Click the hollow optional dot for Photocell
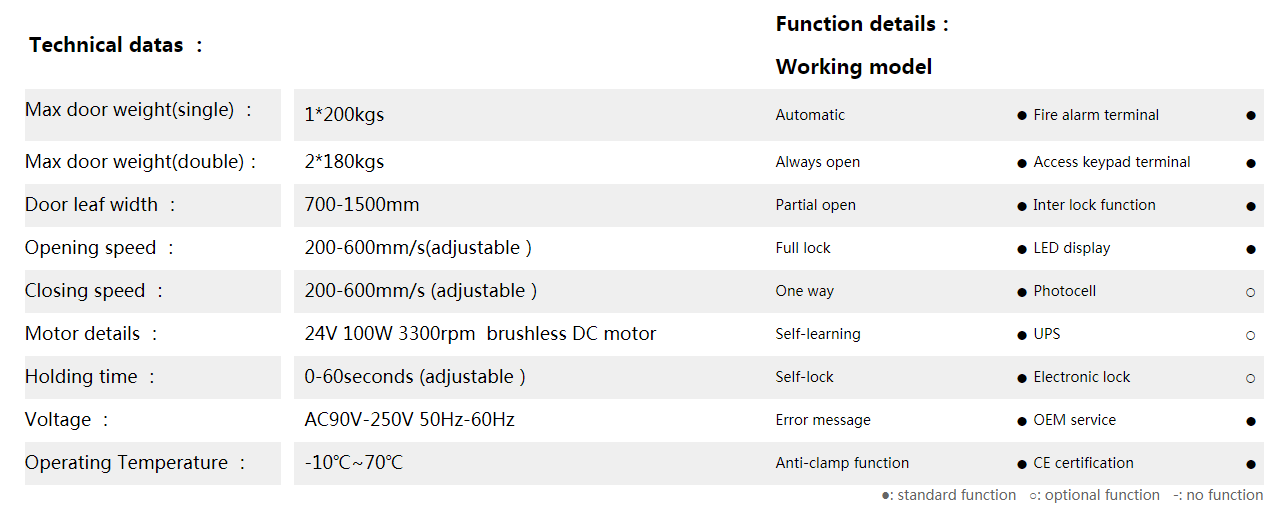This screenshot has height=518, width=1284. pyautogui.click(x=1250, y=292)
